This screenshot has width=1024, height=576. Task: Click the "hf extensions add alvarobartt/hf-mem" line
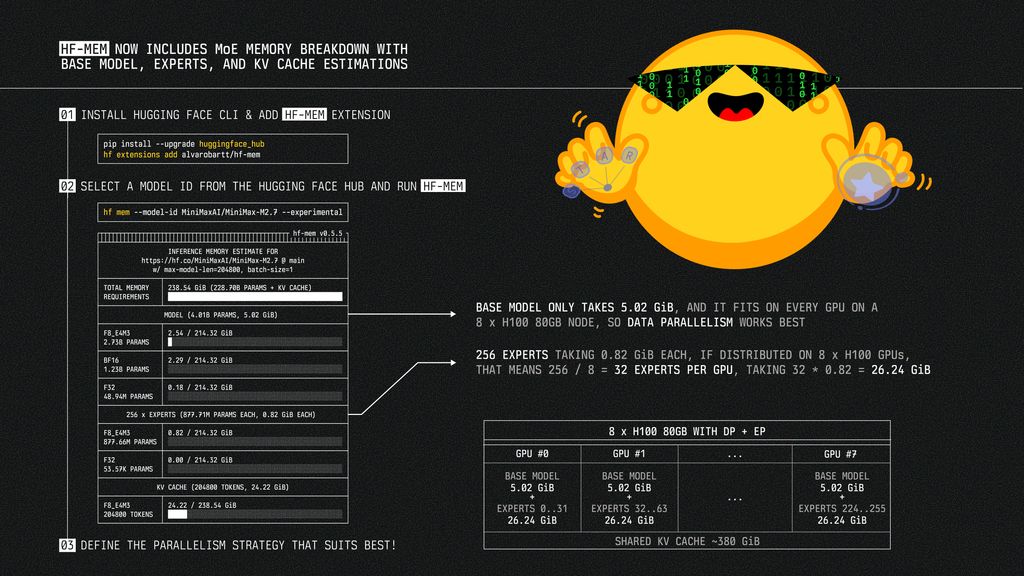tap(182, 155)
